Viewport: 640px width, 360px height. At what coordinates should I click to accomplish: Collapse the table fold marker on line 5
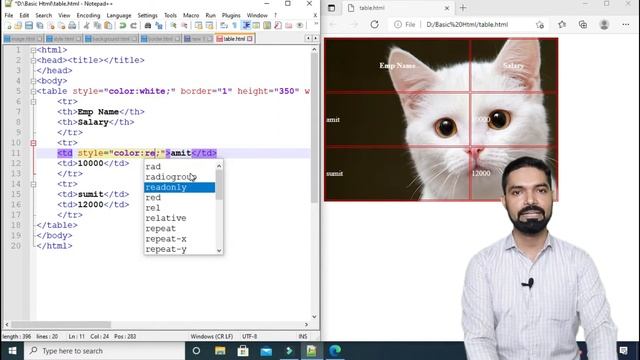coord(33,91)
